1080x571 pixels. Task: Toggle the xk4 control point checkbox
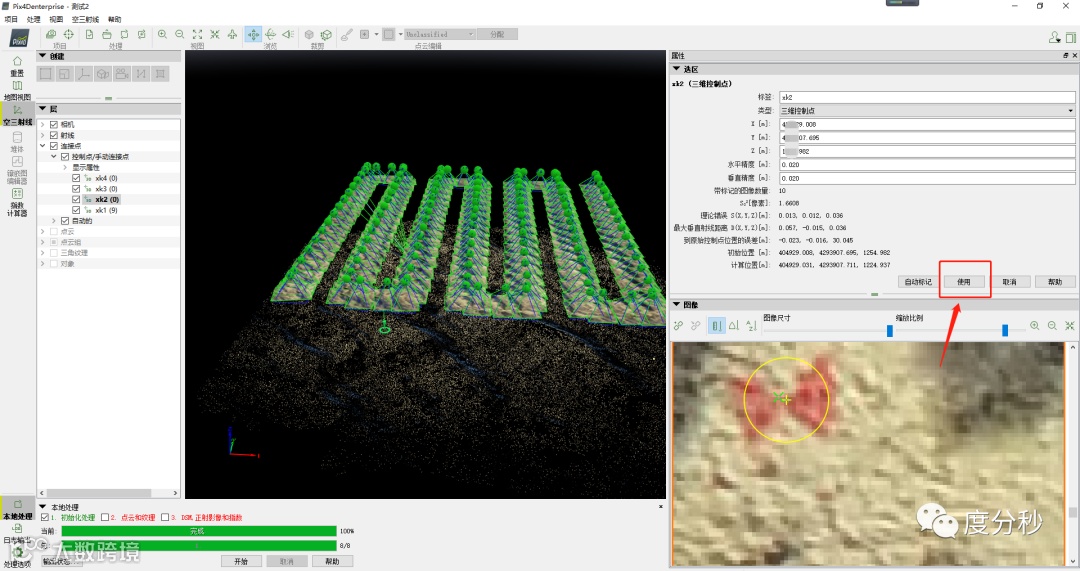pyautogui.click(x=76, y=178)
